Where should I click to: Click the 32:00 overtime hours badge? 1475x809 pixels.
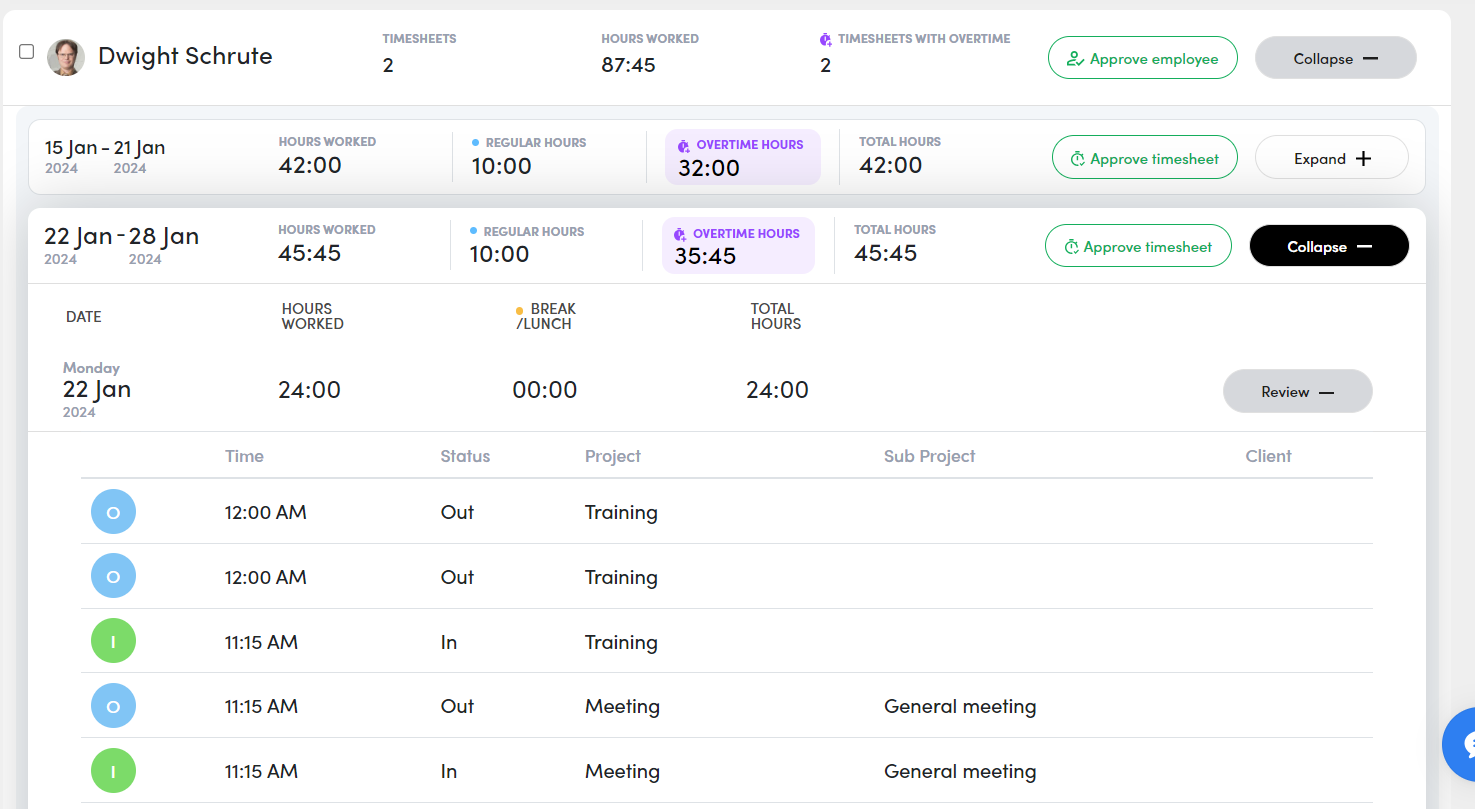pos(743,157)
